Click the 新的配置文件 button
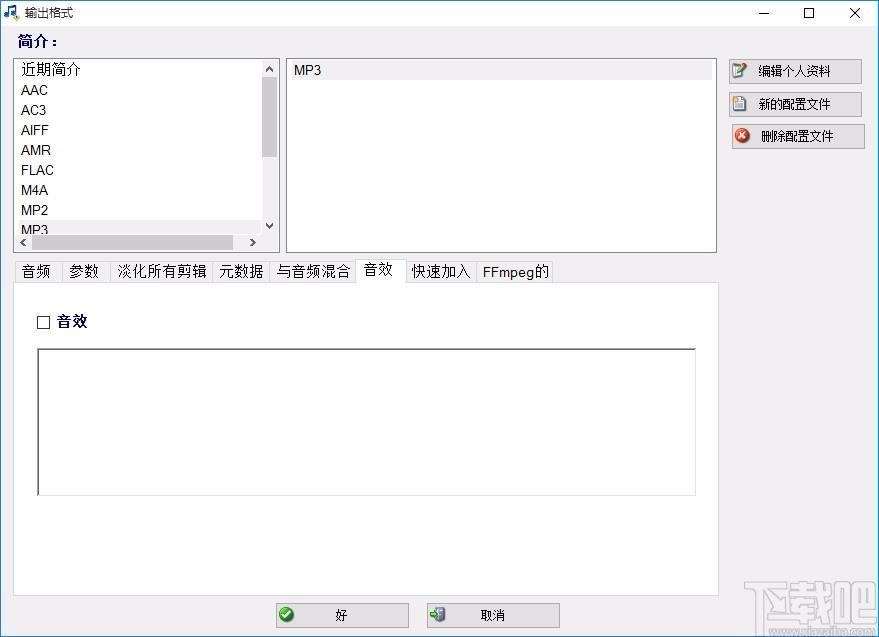 pyautogui.click(x=795, y=104)
